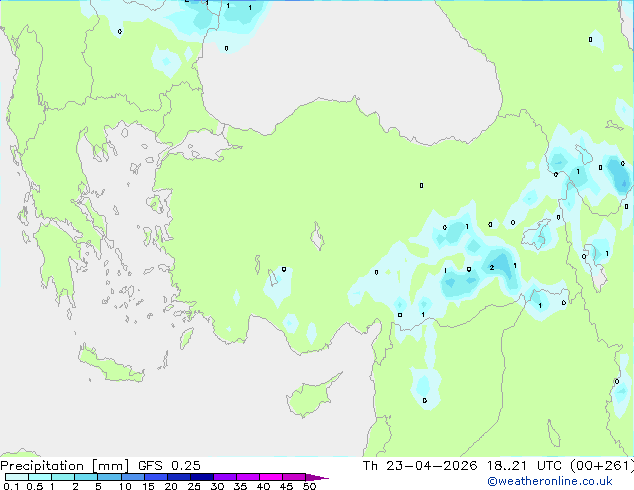Image resolution: width=634 pixels, height=490 pixels.
Task: Click the "2" precipitation value on the map
Action: [x=492, y=267]
